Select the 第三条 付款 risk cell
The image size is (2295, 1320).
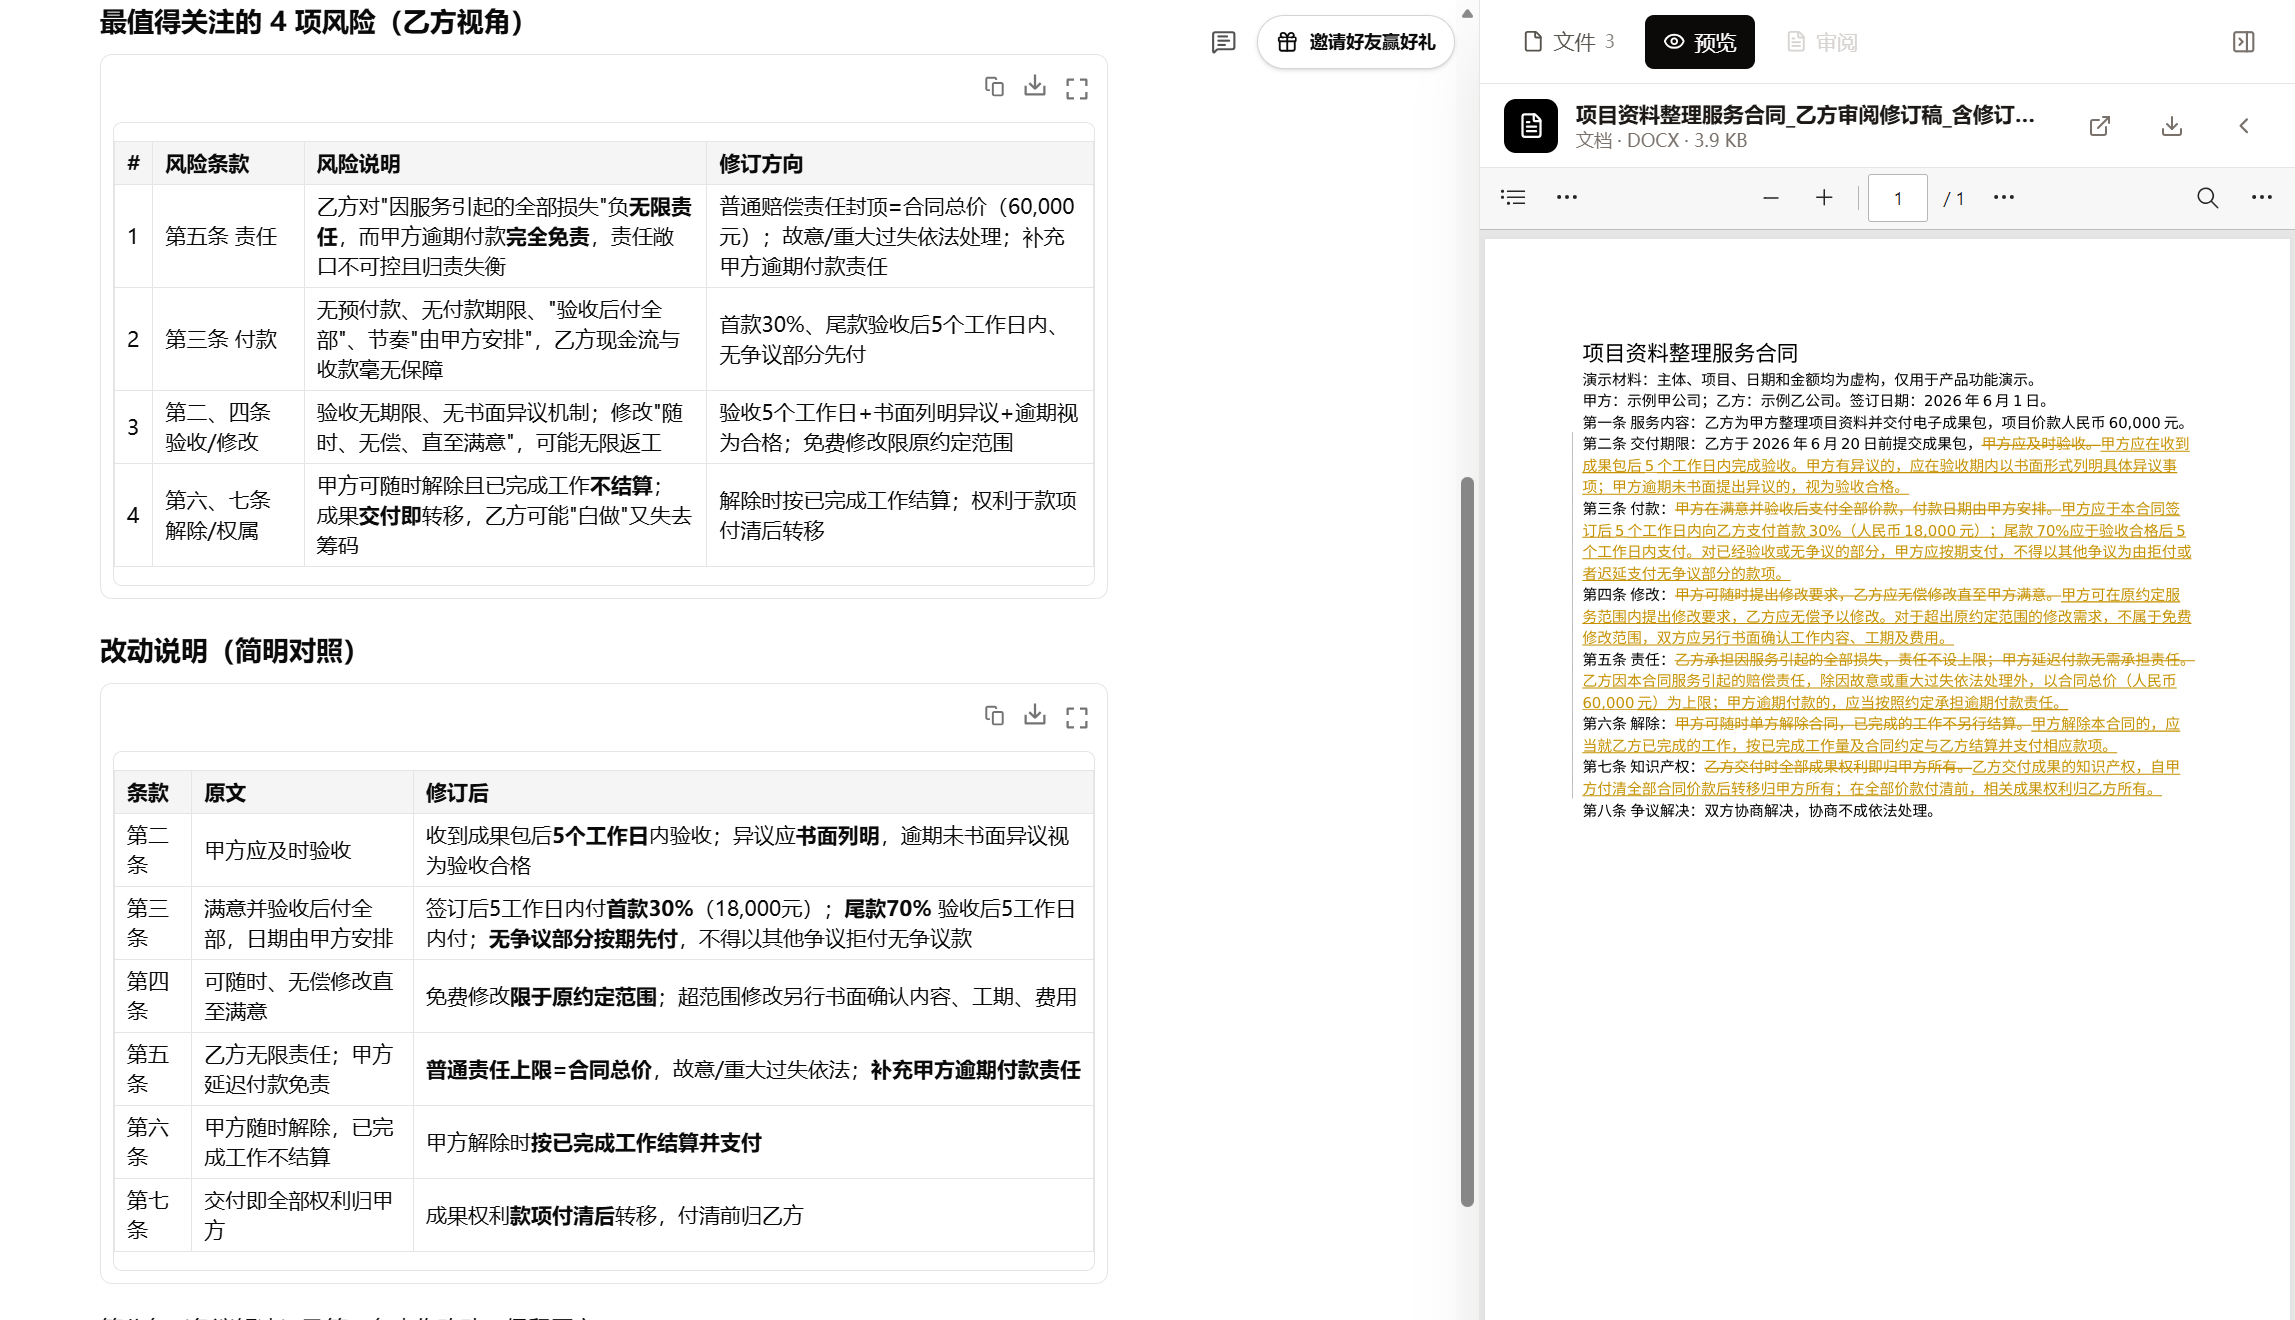pos(228,339)
